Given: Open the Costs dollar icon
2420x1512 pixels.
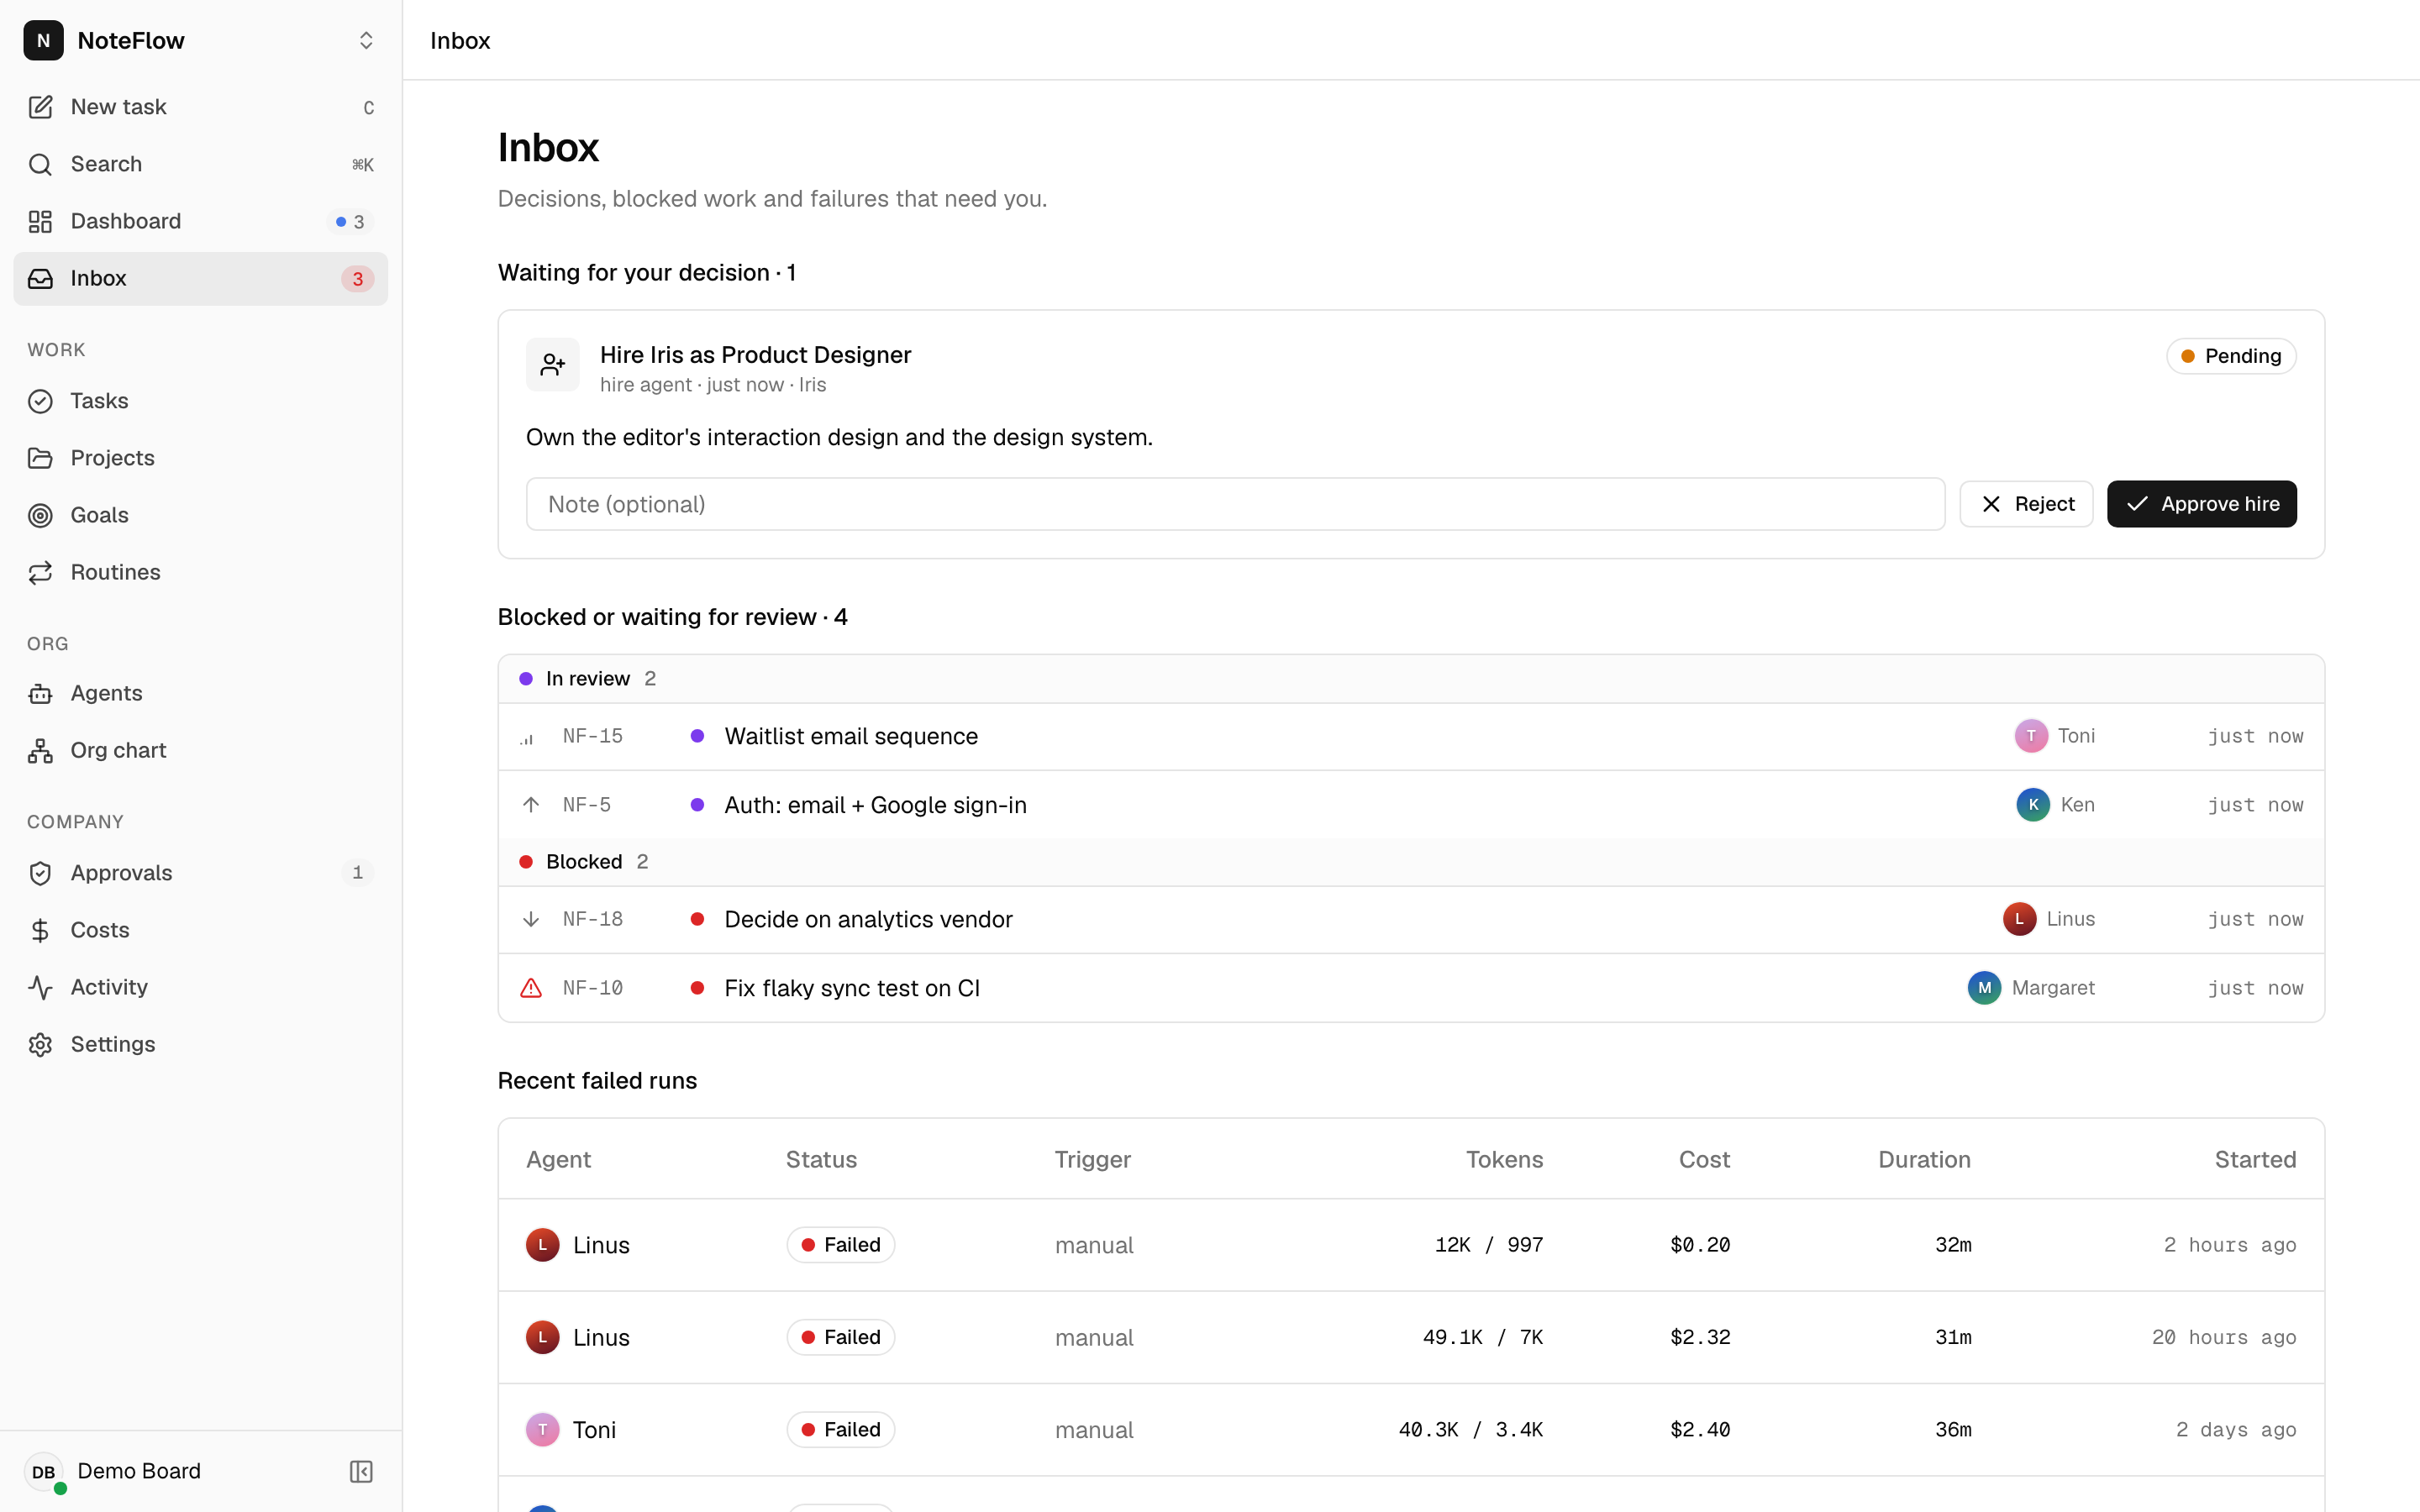Looking at the screenshot, I should [x=40, y=930].
